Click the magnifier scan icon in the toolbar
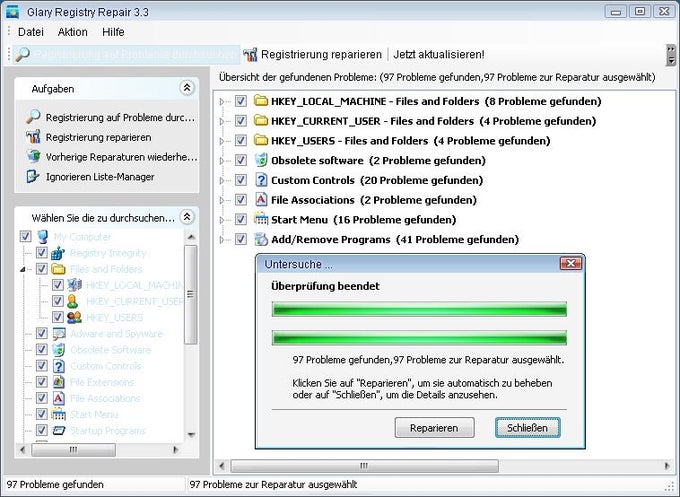The height and width of the screenshot is (497, 680). coord(22,55)
